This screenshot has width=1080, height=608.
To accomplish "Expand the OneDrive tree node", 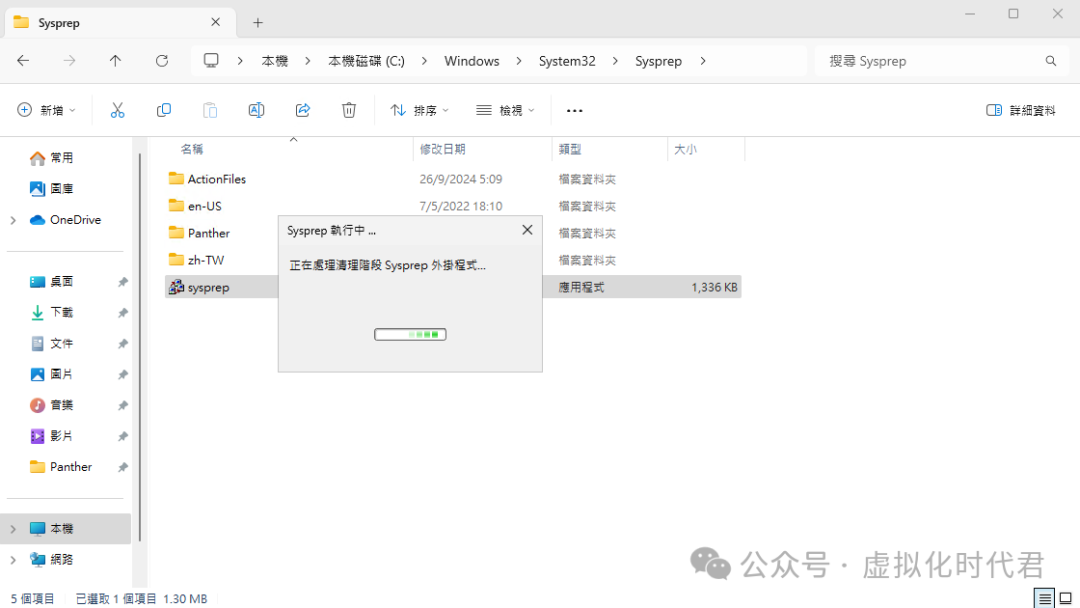I will 13,220.
